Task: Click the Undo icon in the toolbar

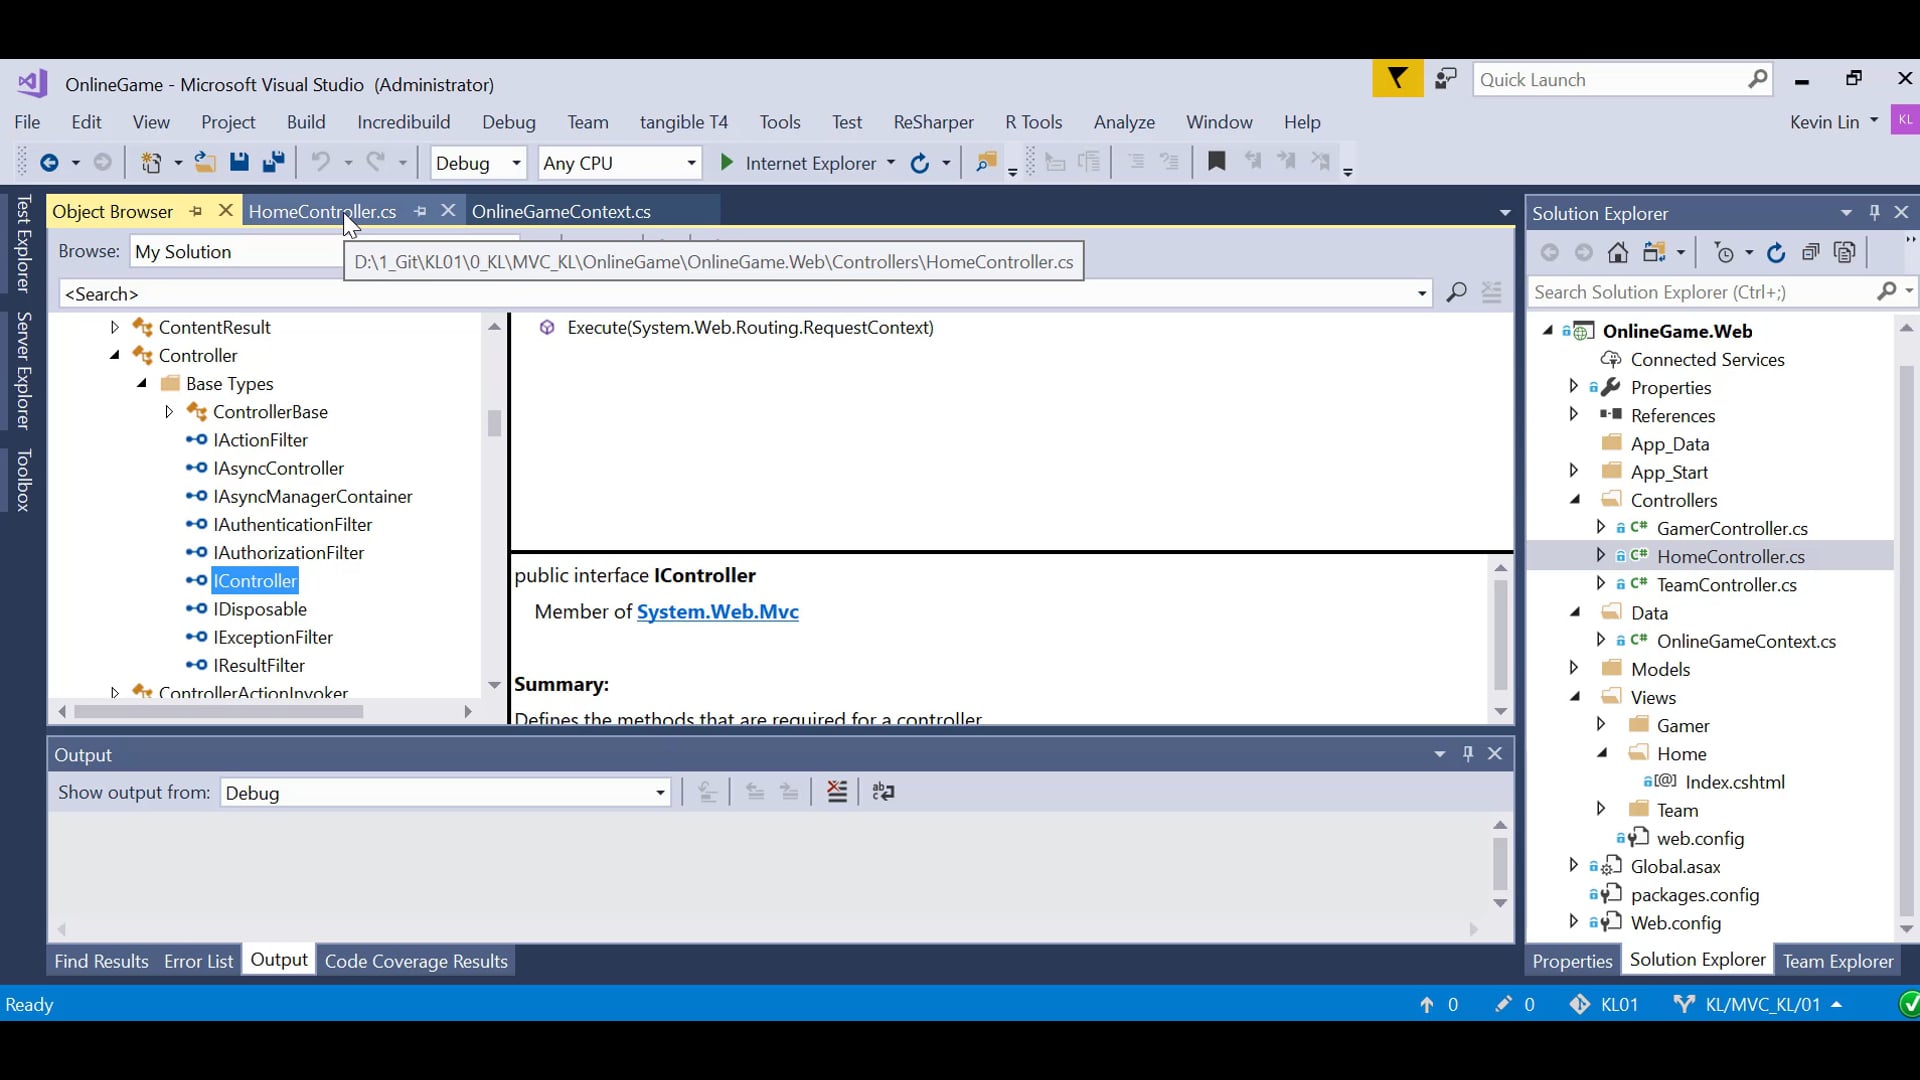Action: tap(322, 162)
